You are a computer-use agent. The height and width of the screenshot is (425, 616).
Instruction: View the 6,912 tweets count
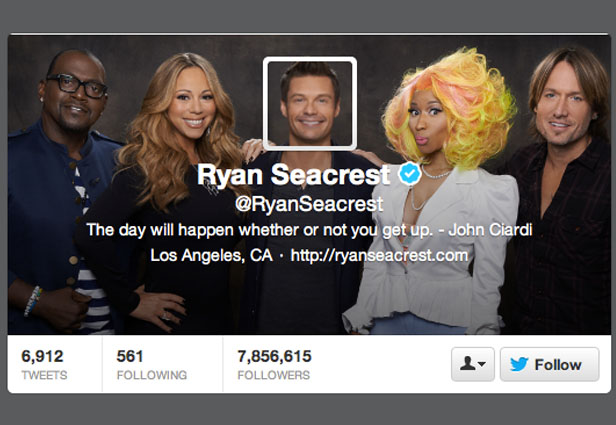[42, 356]
